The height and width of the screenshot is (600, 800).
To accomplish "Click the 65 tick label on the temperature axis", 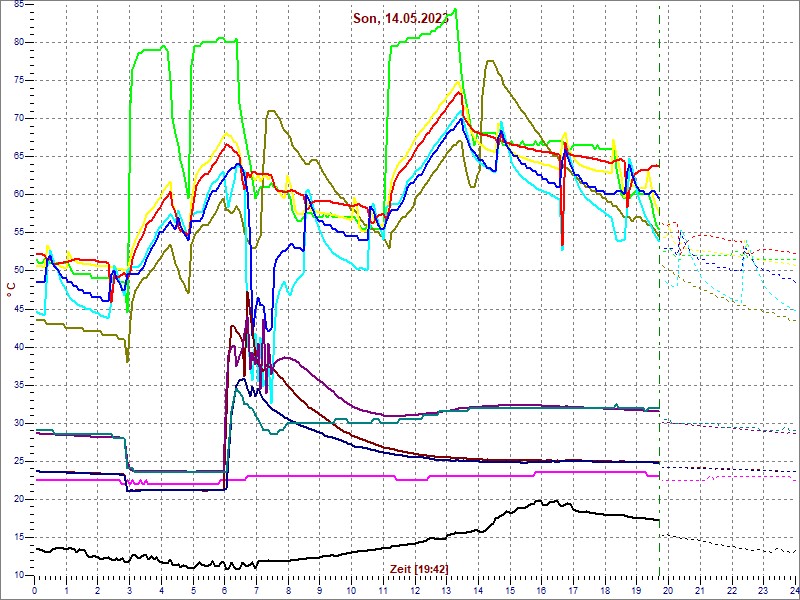I will point(19,157).
